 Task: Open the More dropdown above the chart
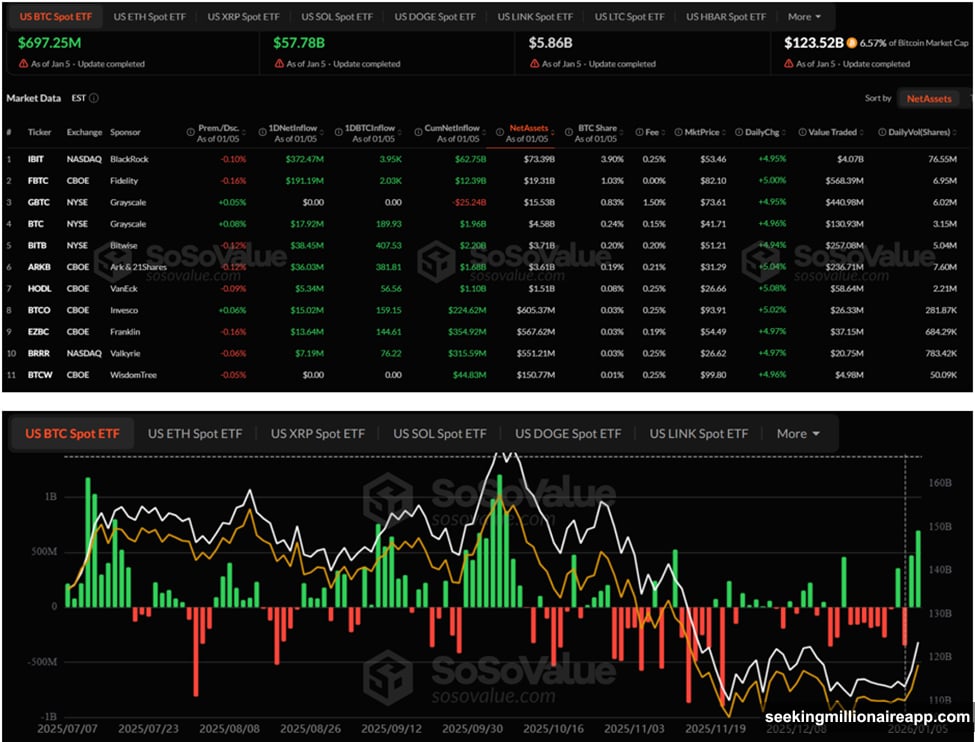pos(797,433)
